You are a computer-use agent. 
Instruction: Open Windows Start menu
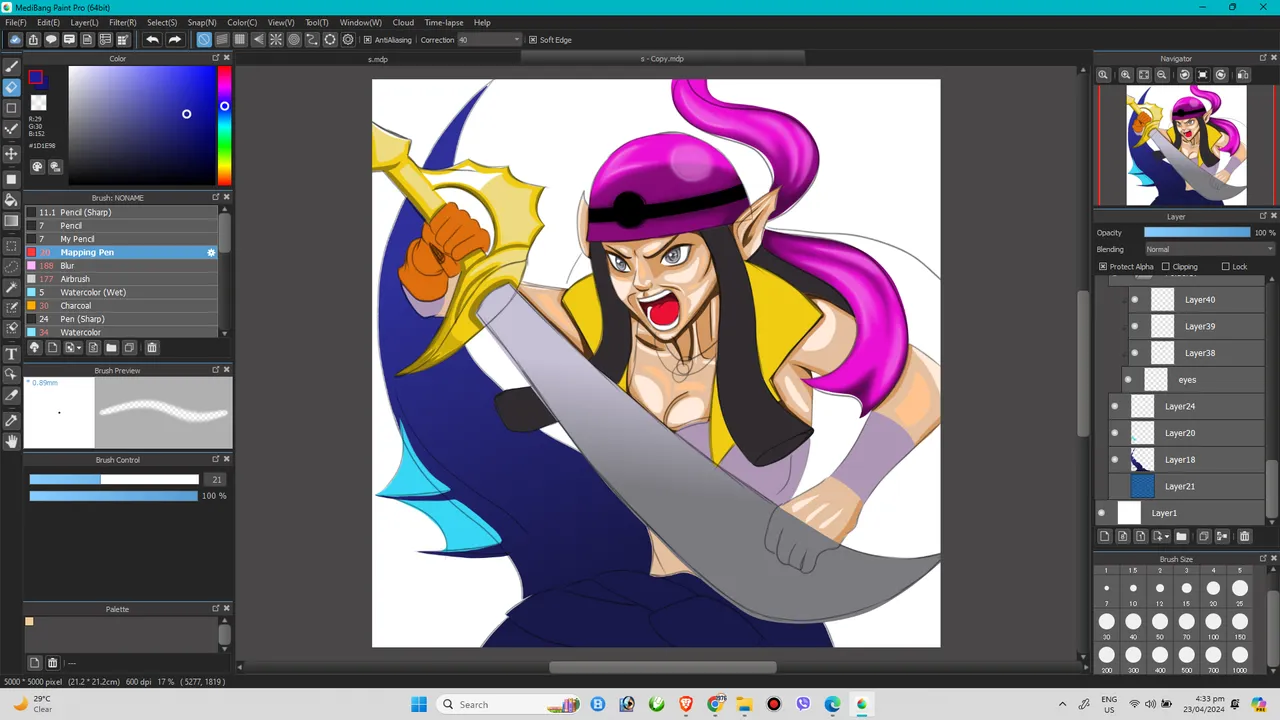pos(419,704)
